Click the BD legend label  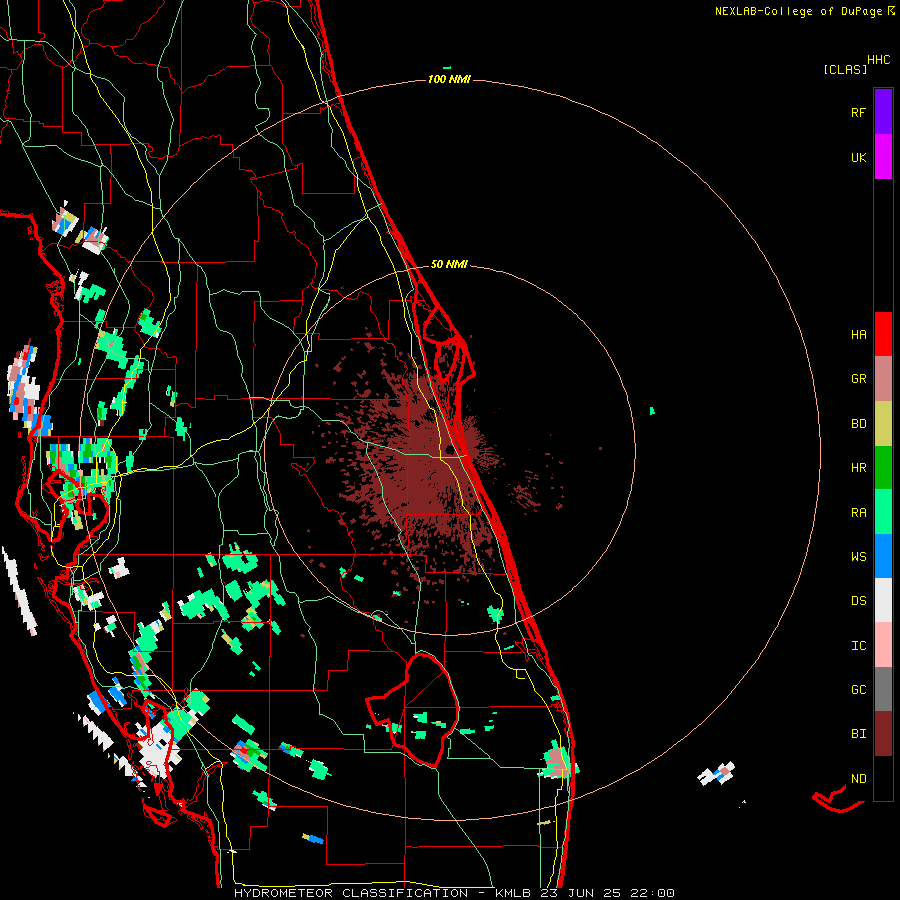click(858, 424)
